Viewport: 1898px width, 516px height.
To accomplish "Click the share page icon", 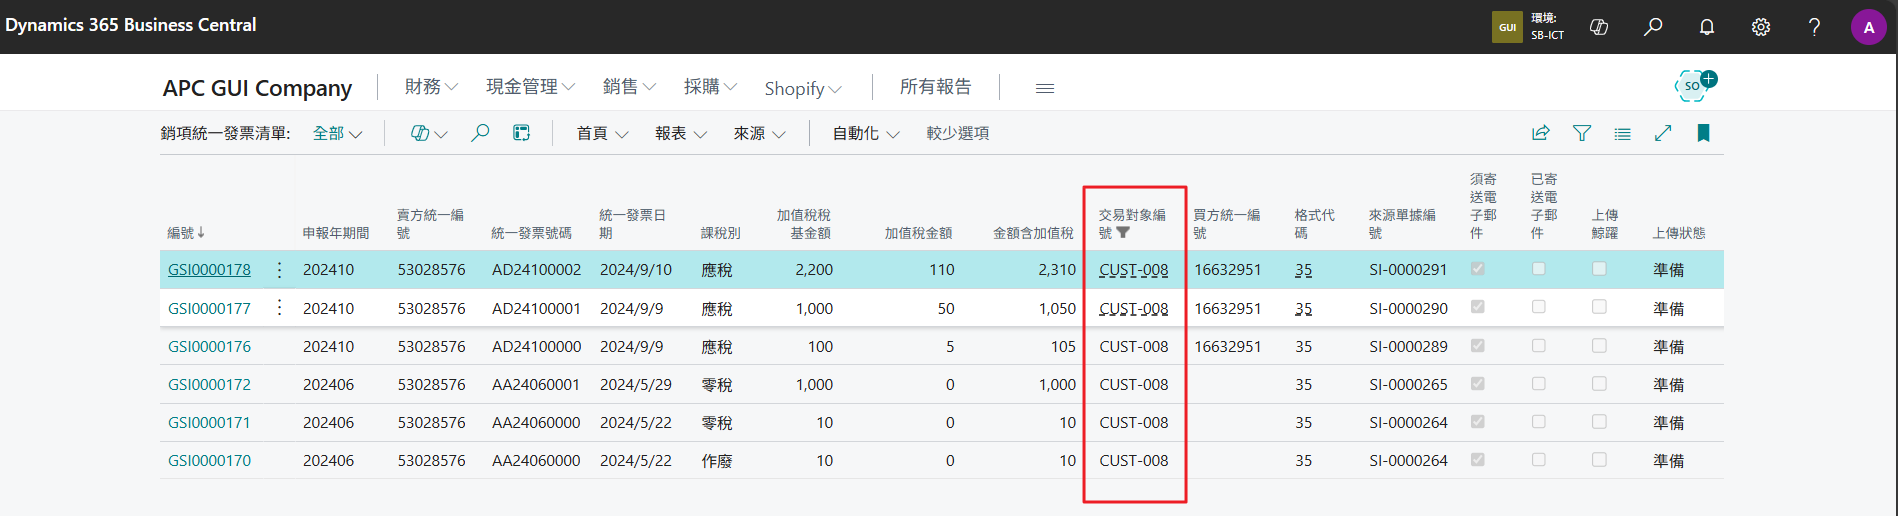I will click(x=1541, y=133).
